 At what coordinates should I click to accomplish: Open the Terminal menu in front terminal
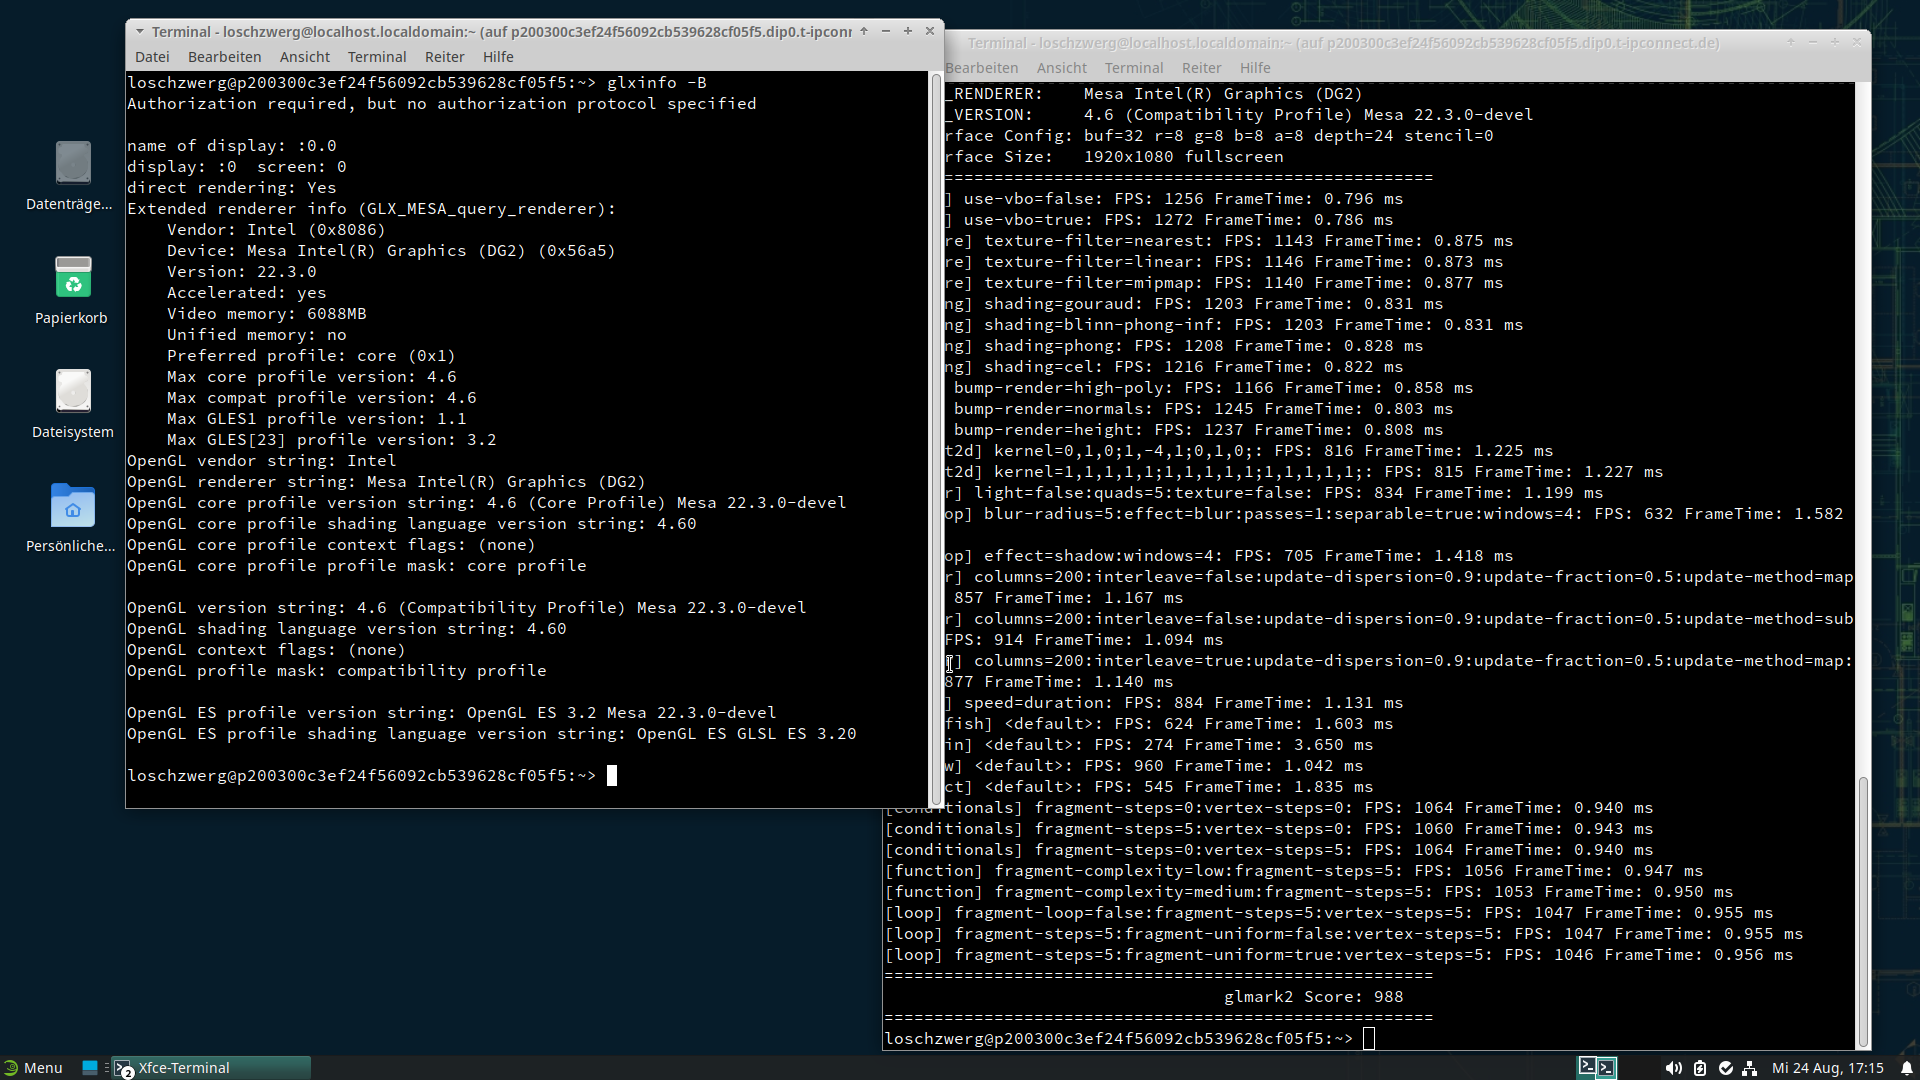[x=376, y=57]
